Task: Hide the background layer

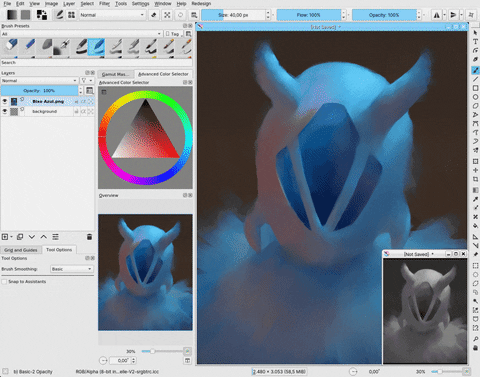Action: click(x=5, y=111)
